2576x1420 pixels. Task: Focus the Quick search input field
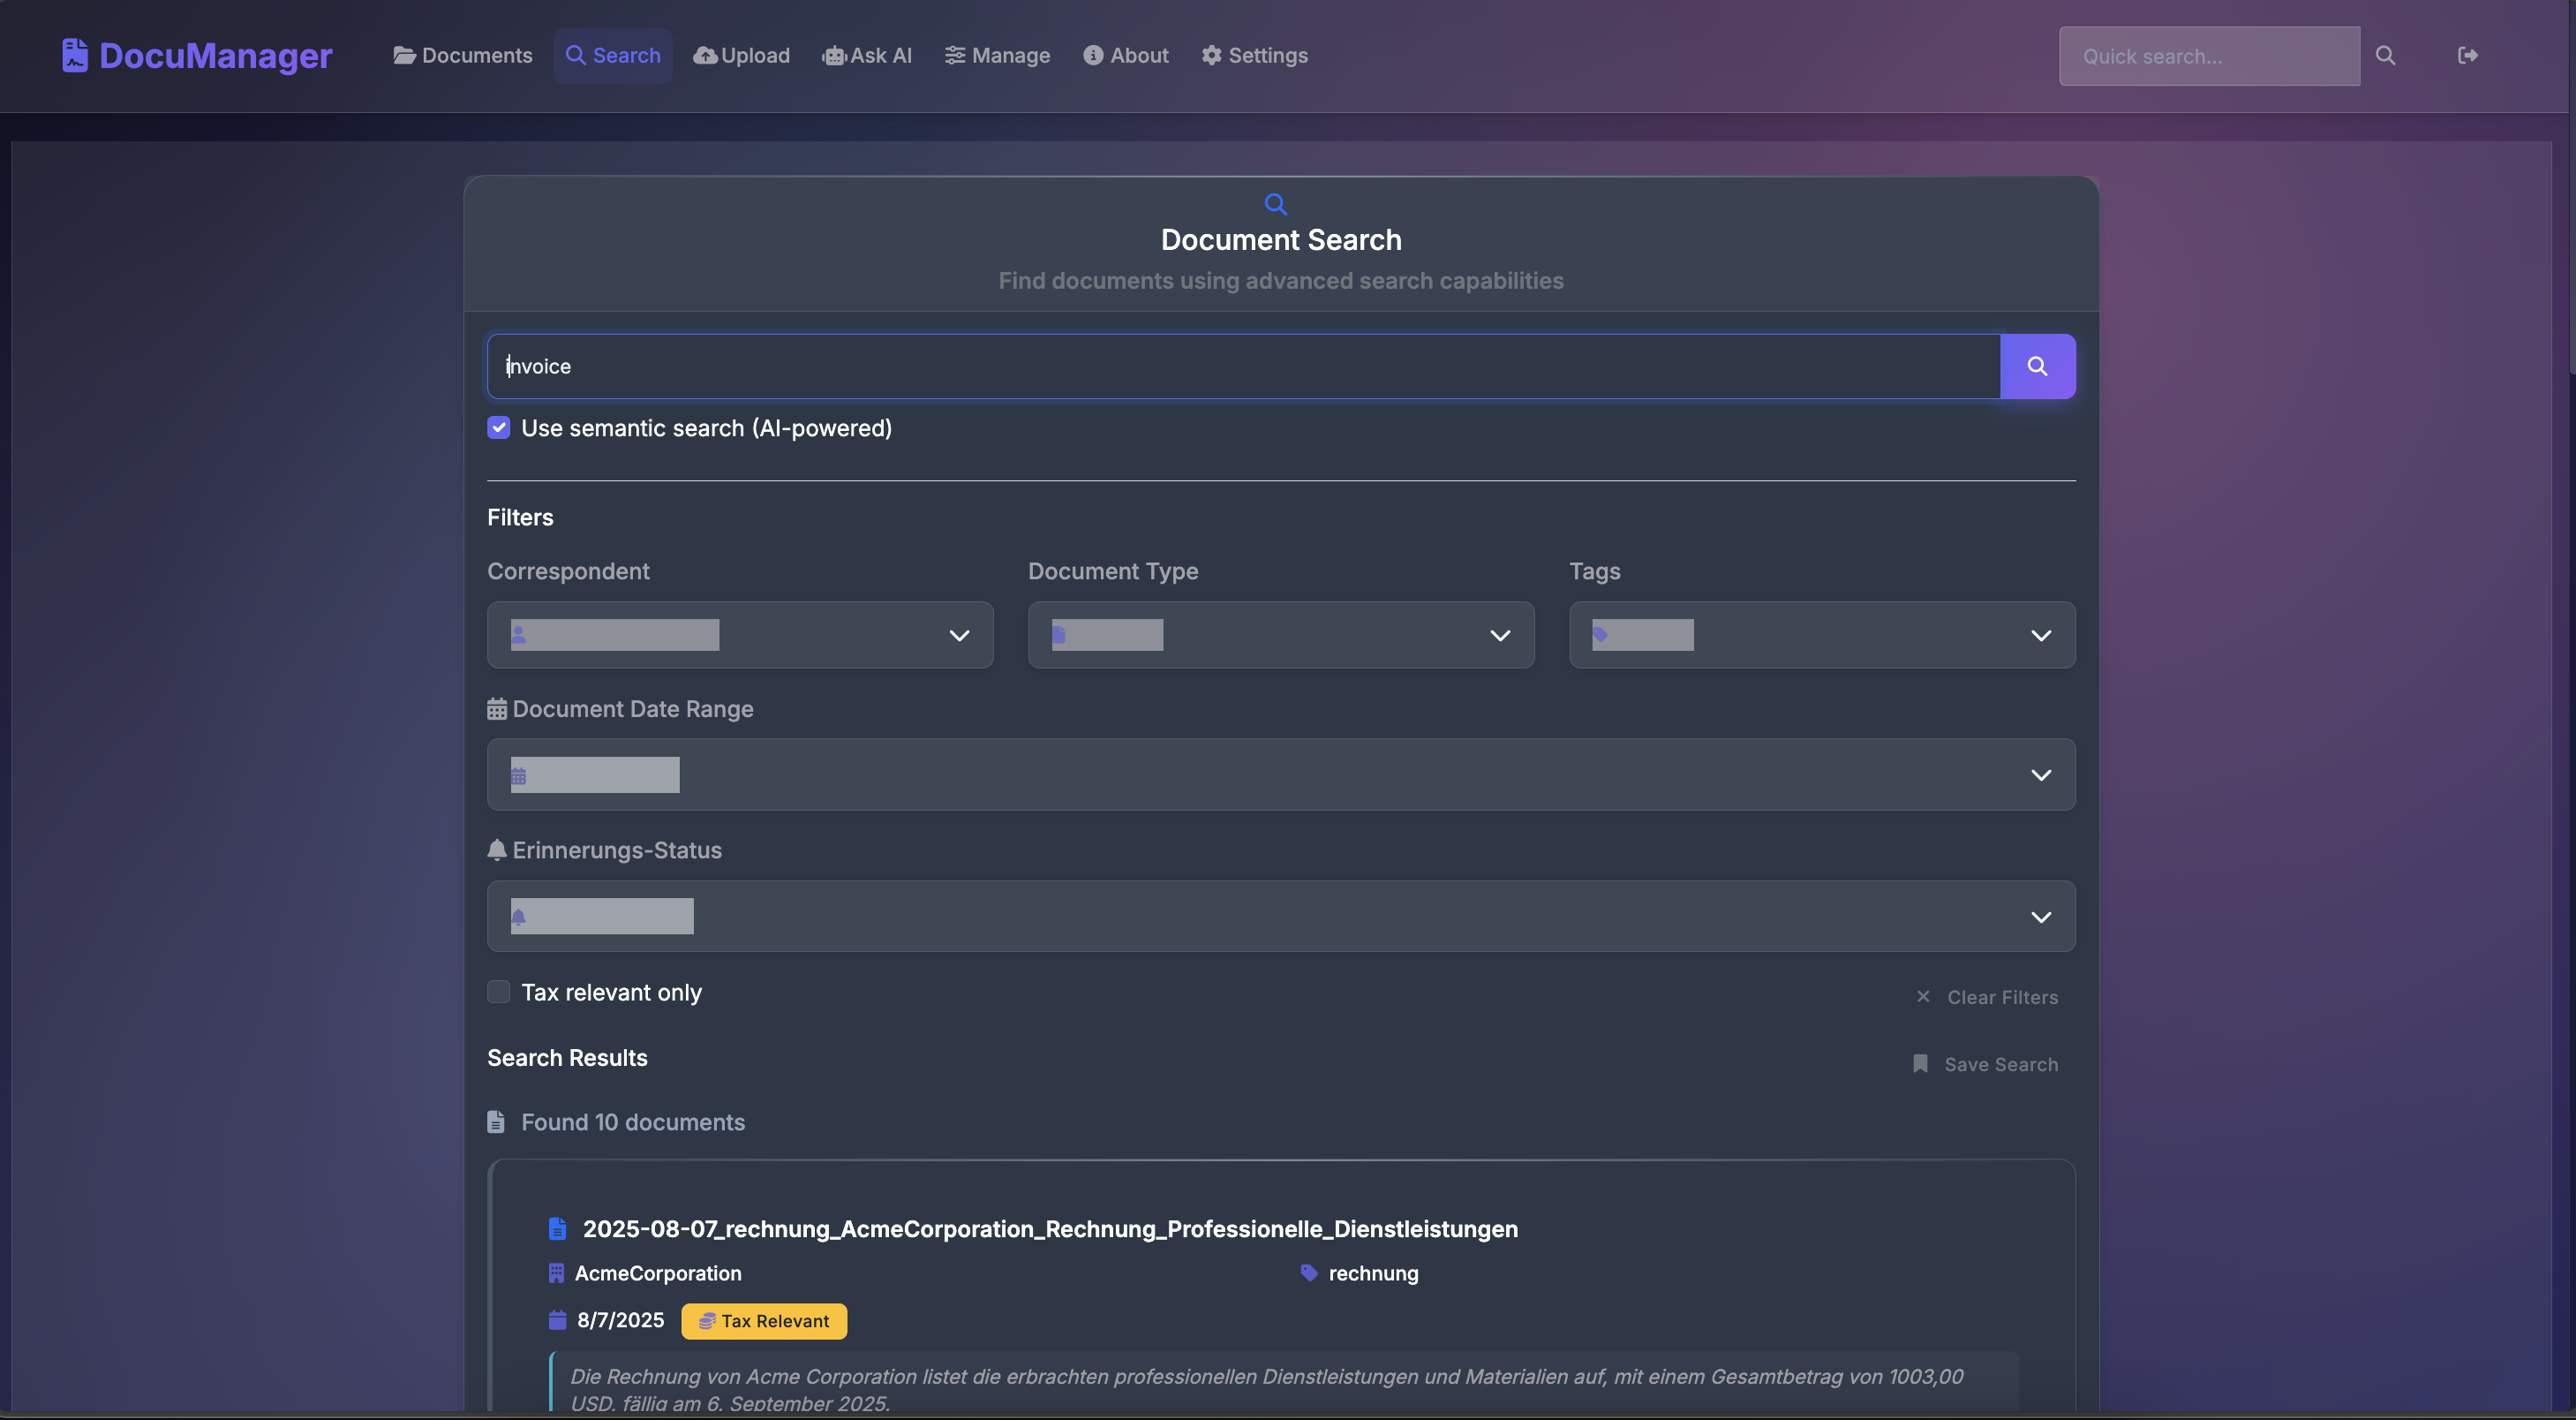coord(2209,56)
